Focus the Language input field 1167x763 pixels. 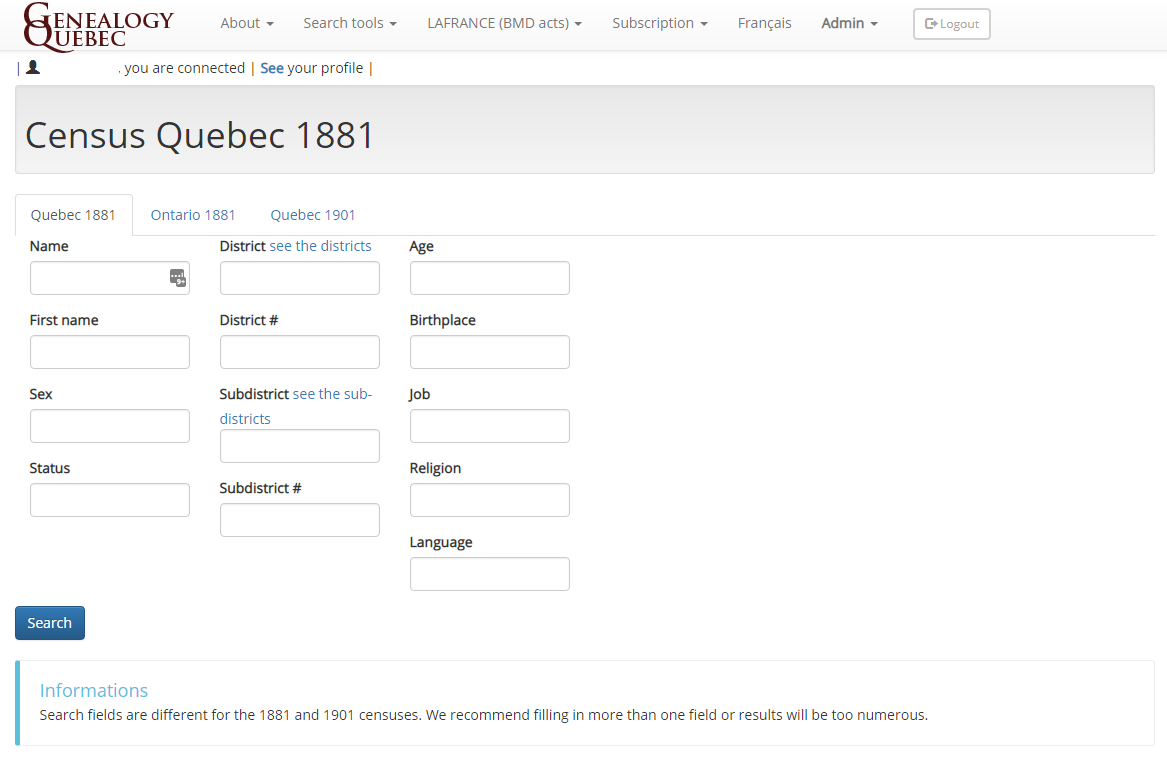[x=490, y=574]
